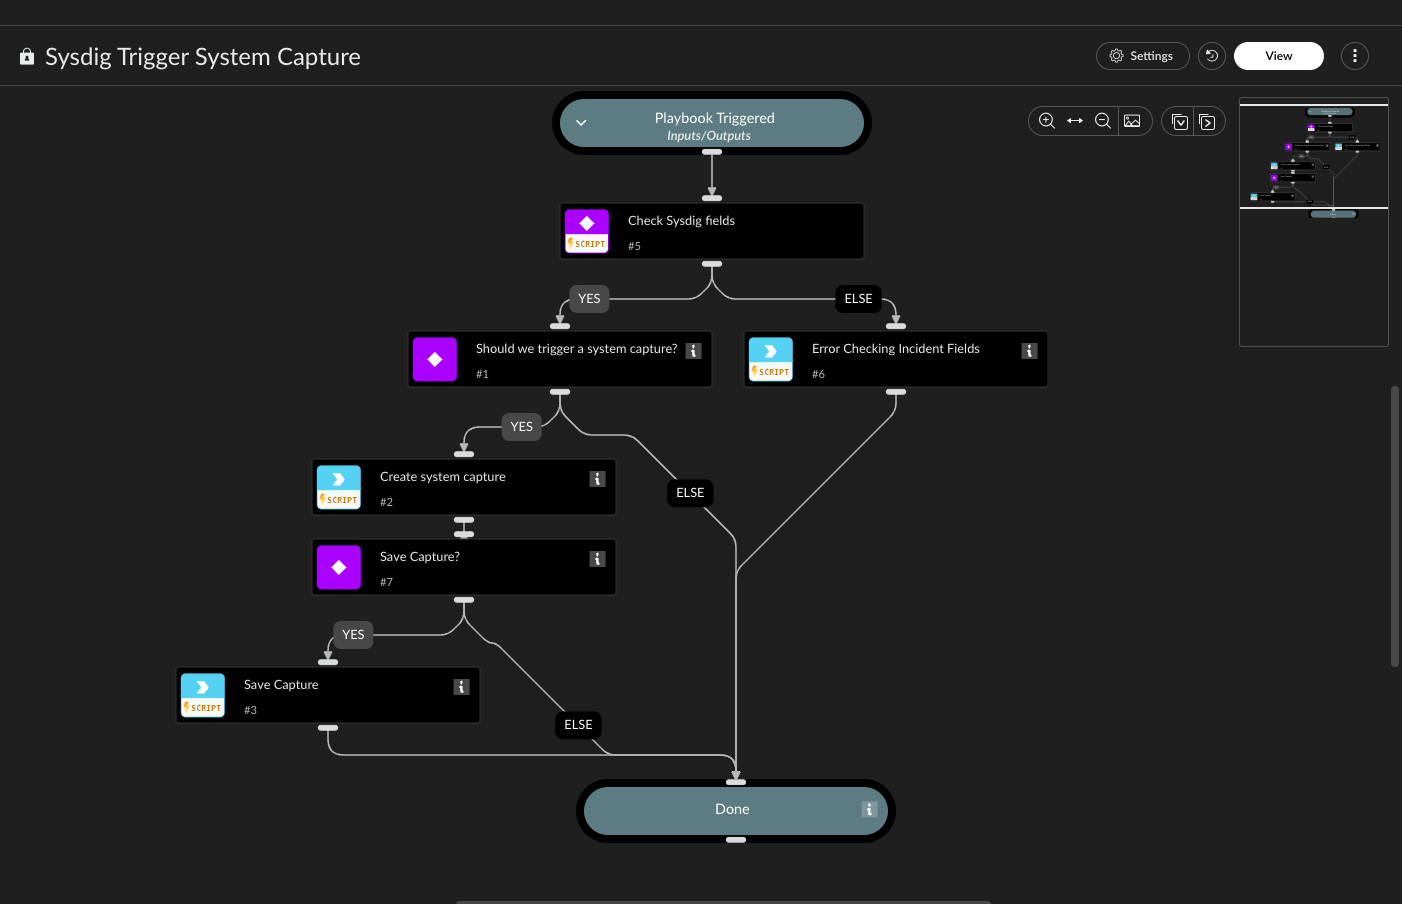The width and height of the screenshot is (1402, 904).
Task: Open the Save Capture #3 task
Action: 328,695
